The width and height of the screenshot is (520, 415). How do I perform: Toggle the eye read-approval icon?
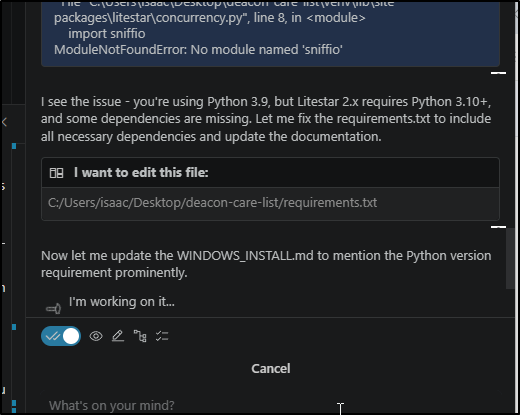coord(96,336)
